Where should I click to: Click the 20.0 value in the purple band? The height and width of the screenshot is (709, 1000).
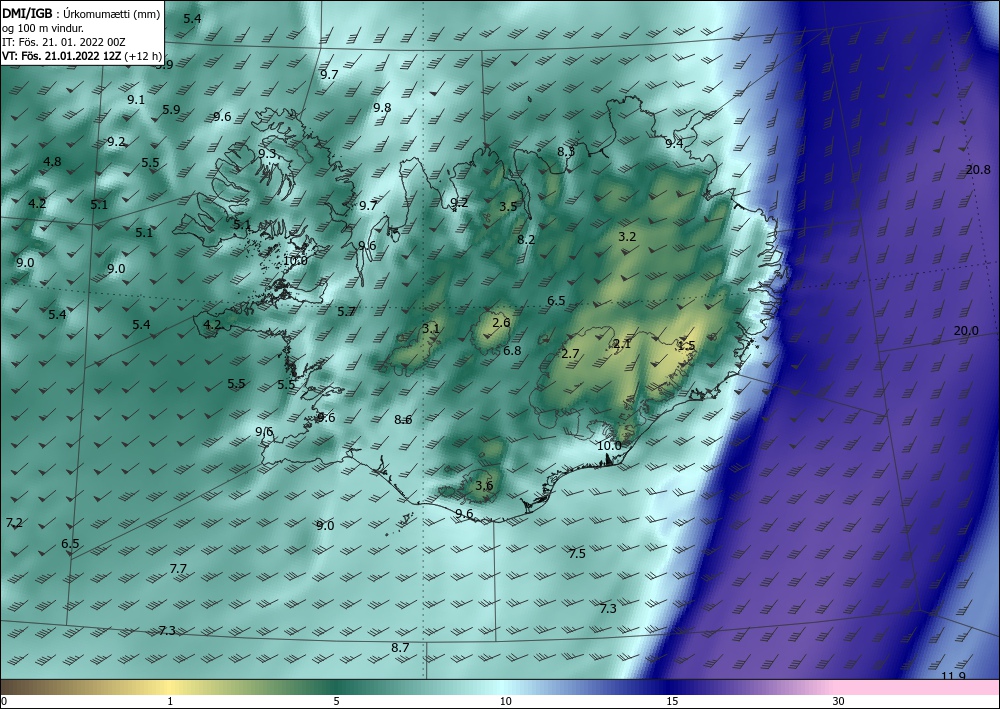click(x=966, y=330)
